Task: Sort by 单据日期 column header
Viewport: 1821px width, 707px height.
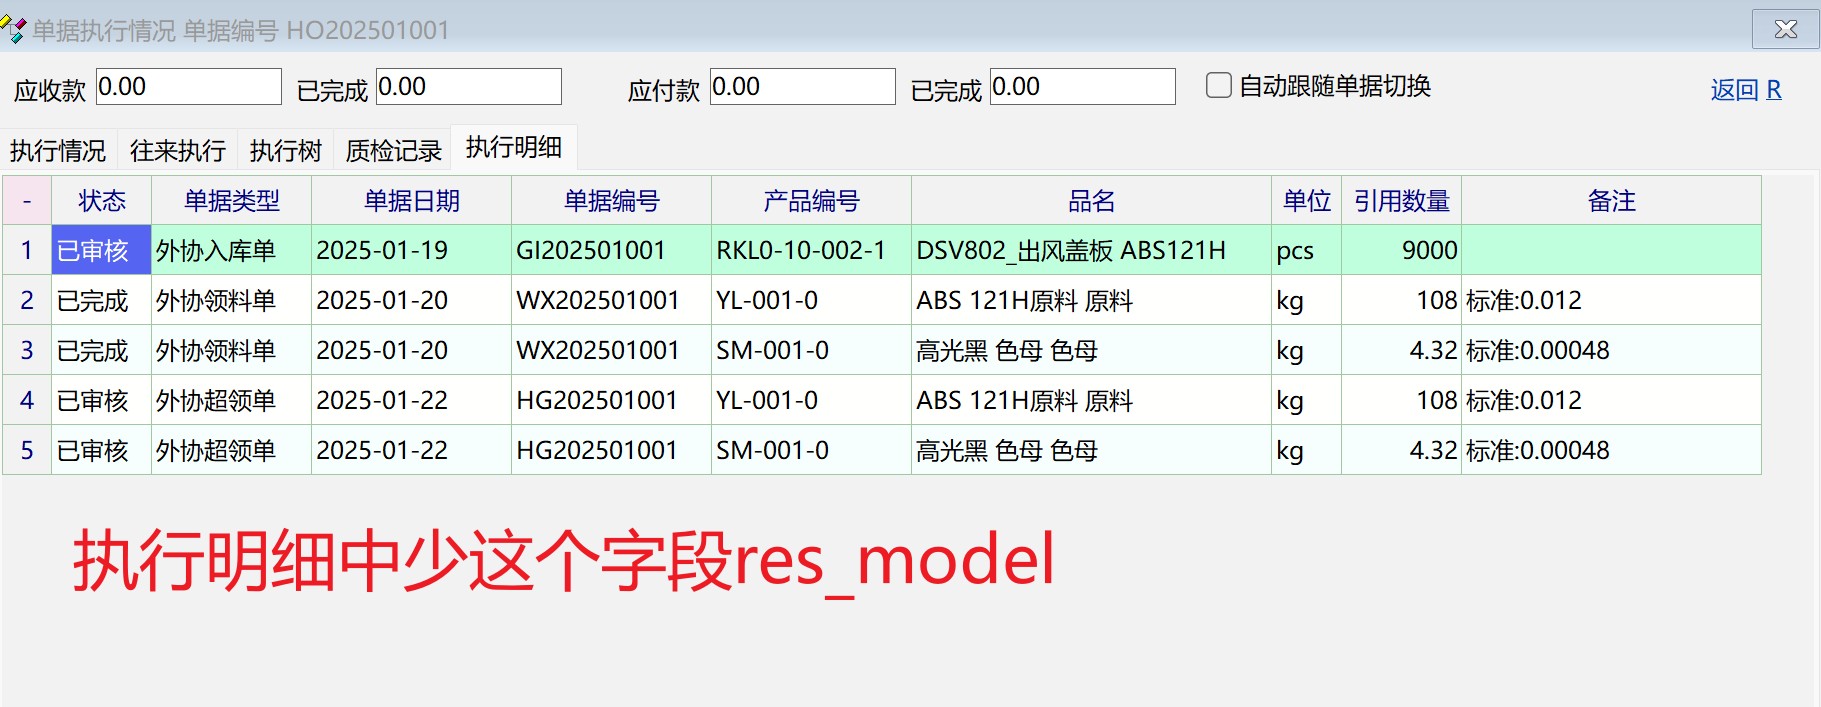Action: click(411, 201)
